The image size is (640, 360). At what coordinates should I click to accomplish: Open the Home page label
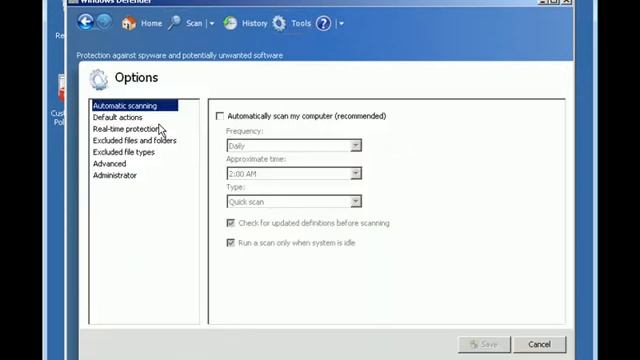151,24
